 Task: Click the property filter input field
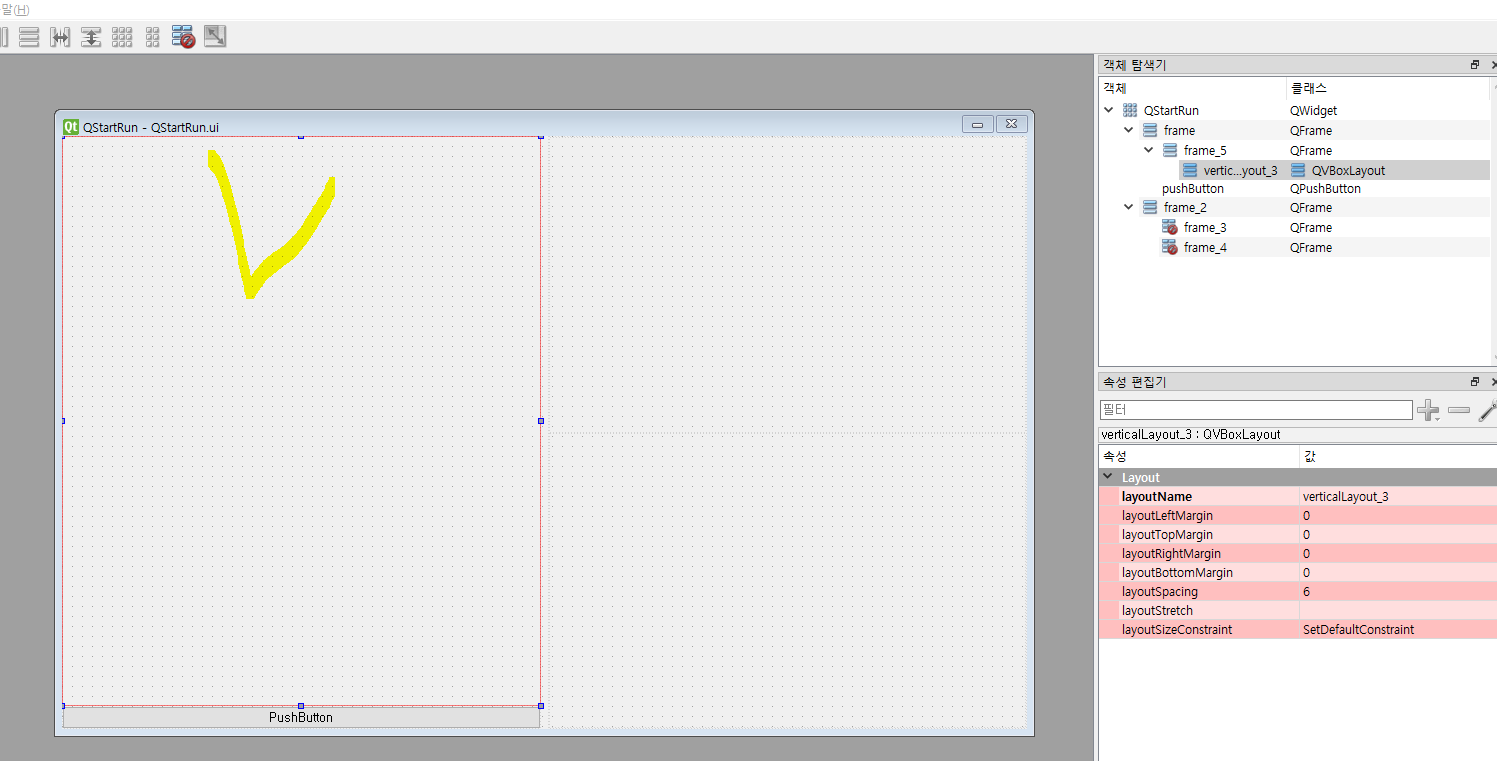[x=1255, y=410]
